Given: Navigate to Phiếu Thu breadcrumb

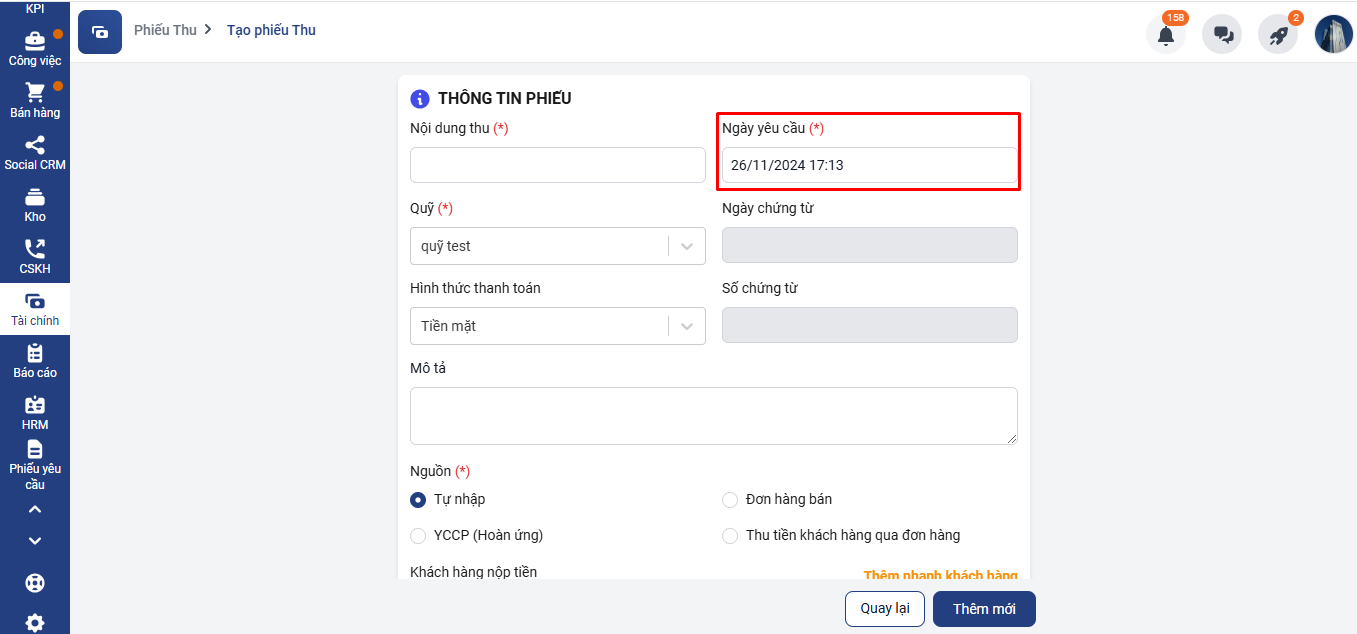Looking at the screenshot, I should pos(165,30).
